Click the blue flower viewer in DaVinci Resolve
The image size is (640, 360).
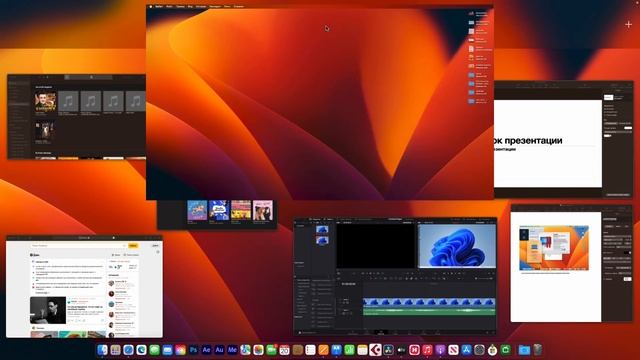click(x=457, y=246)
